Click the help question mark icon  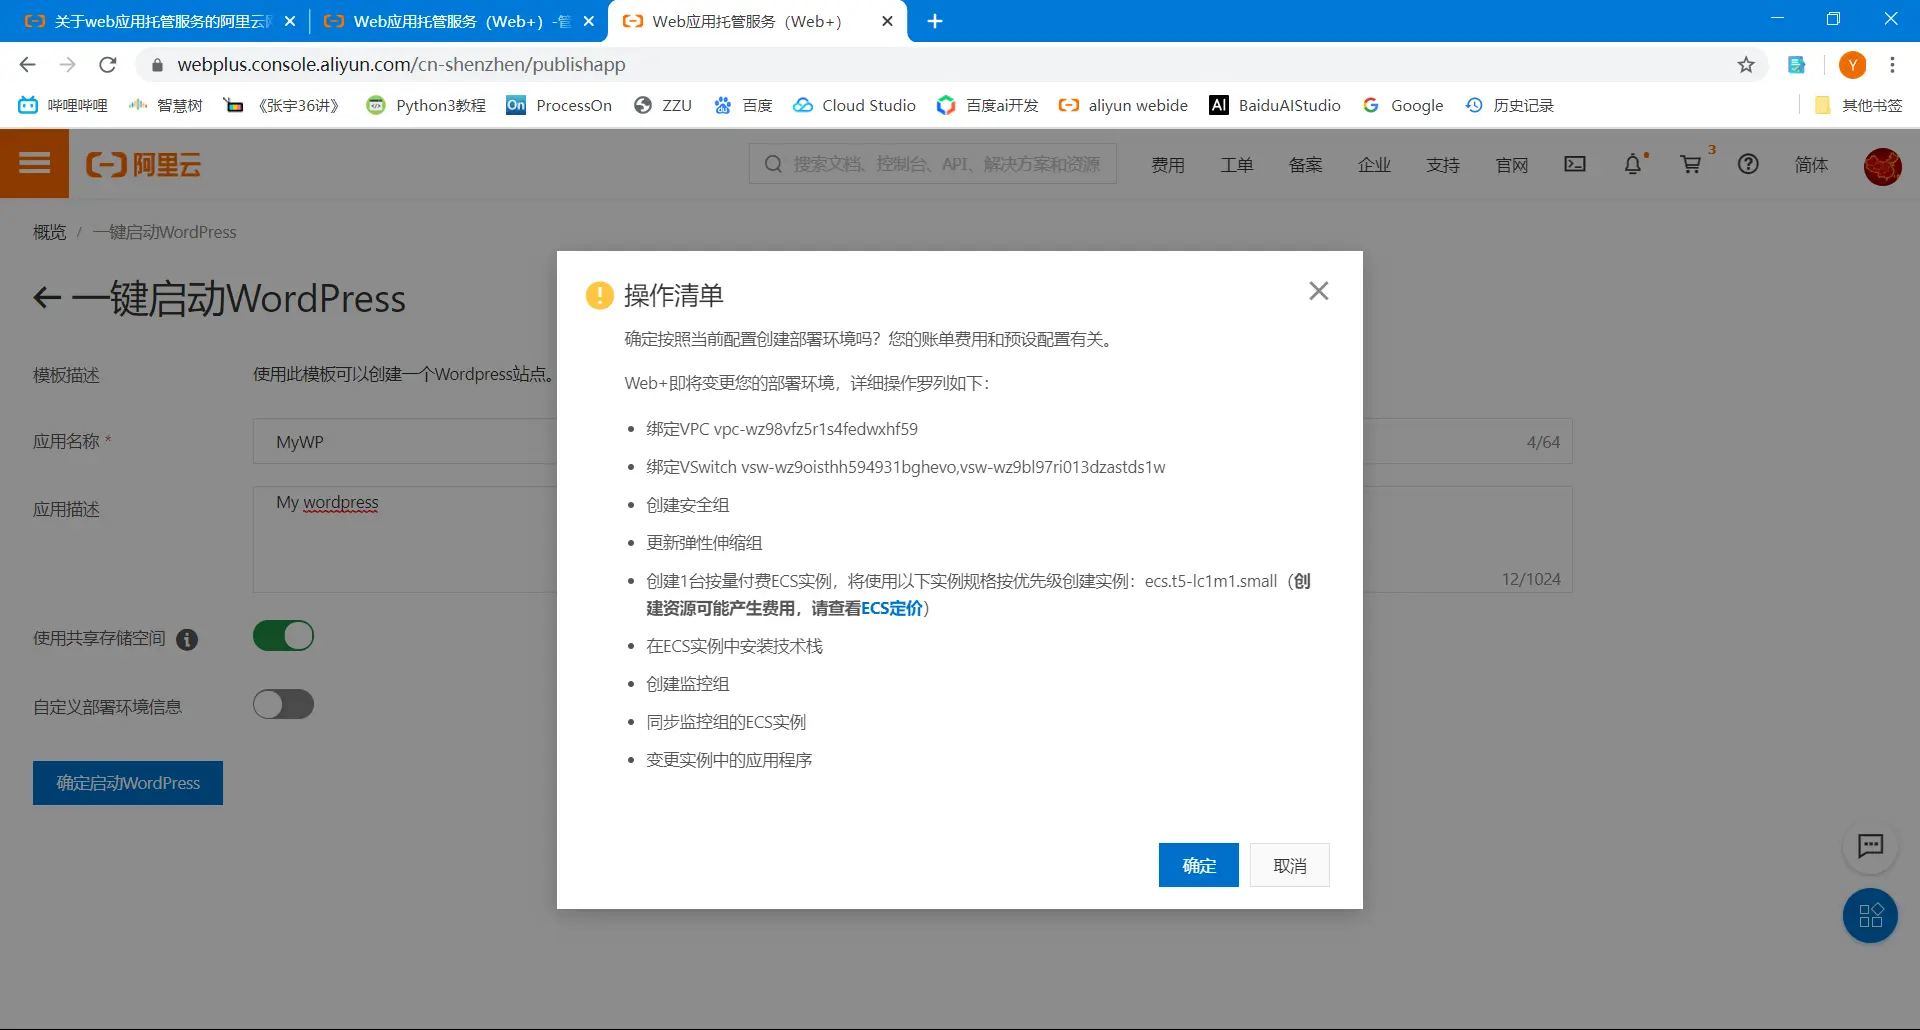coord(1748,164)
